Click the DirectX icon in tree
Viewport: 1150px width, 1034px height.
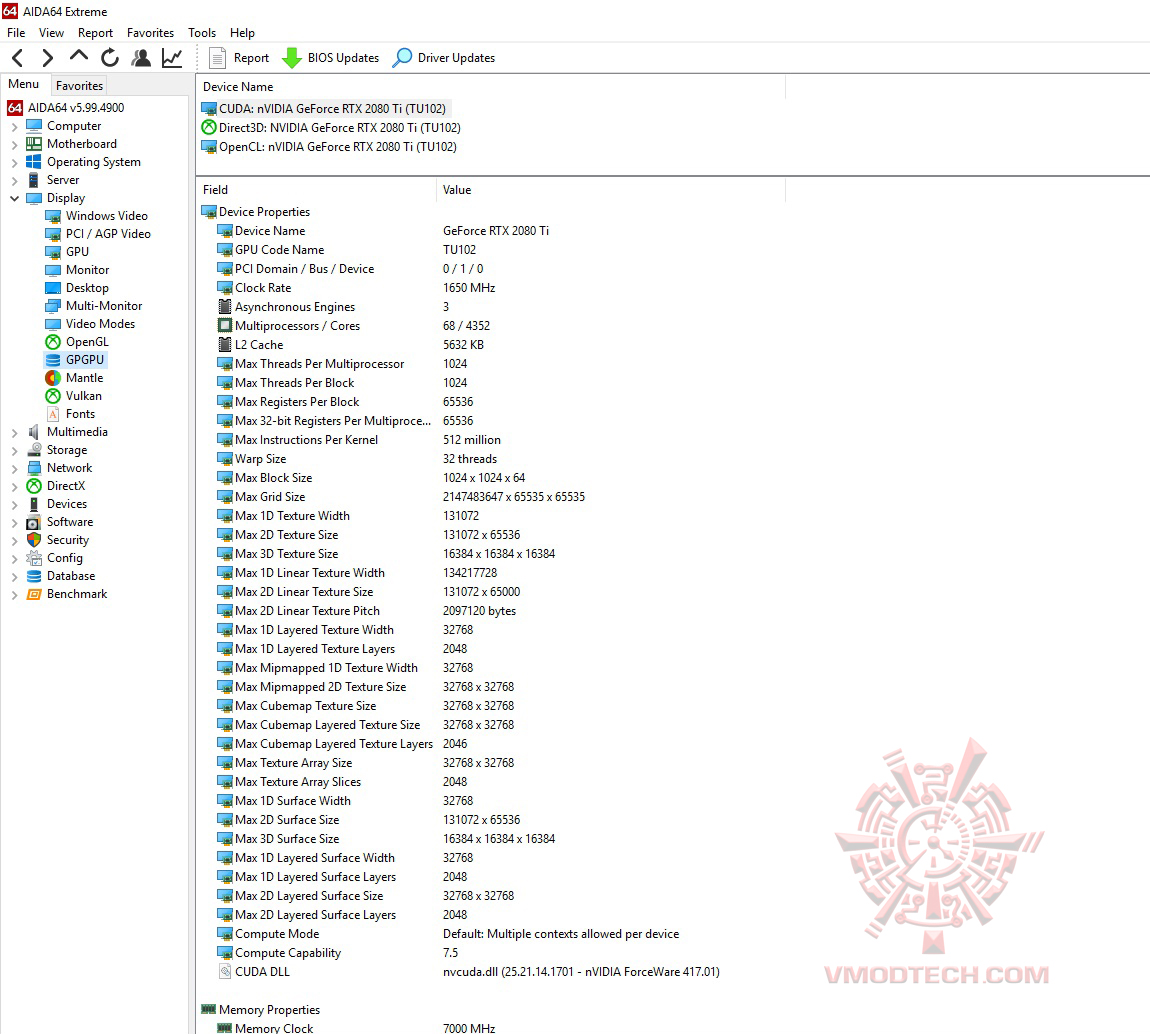pyautogui.click(x=34, y=486)
